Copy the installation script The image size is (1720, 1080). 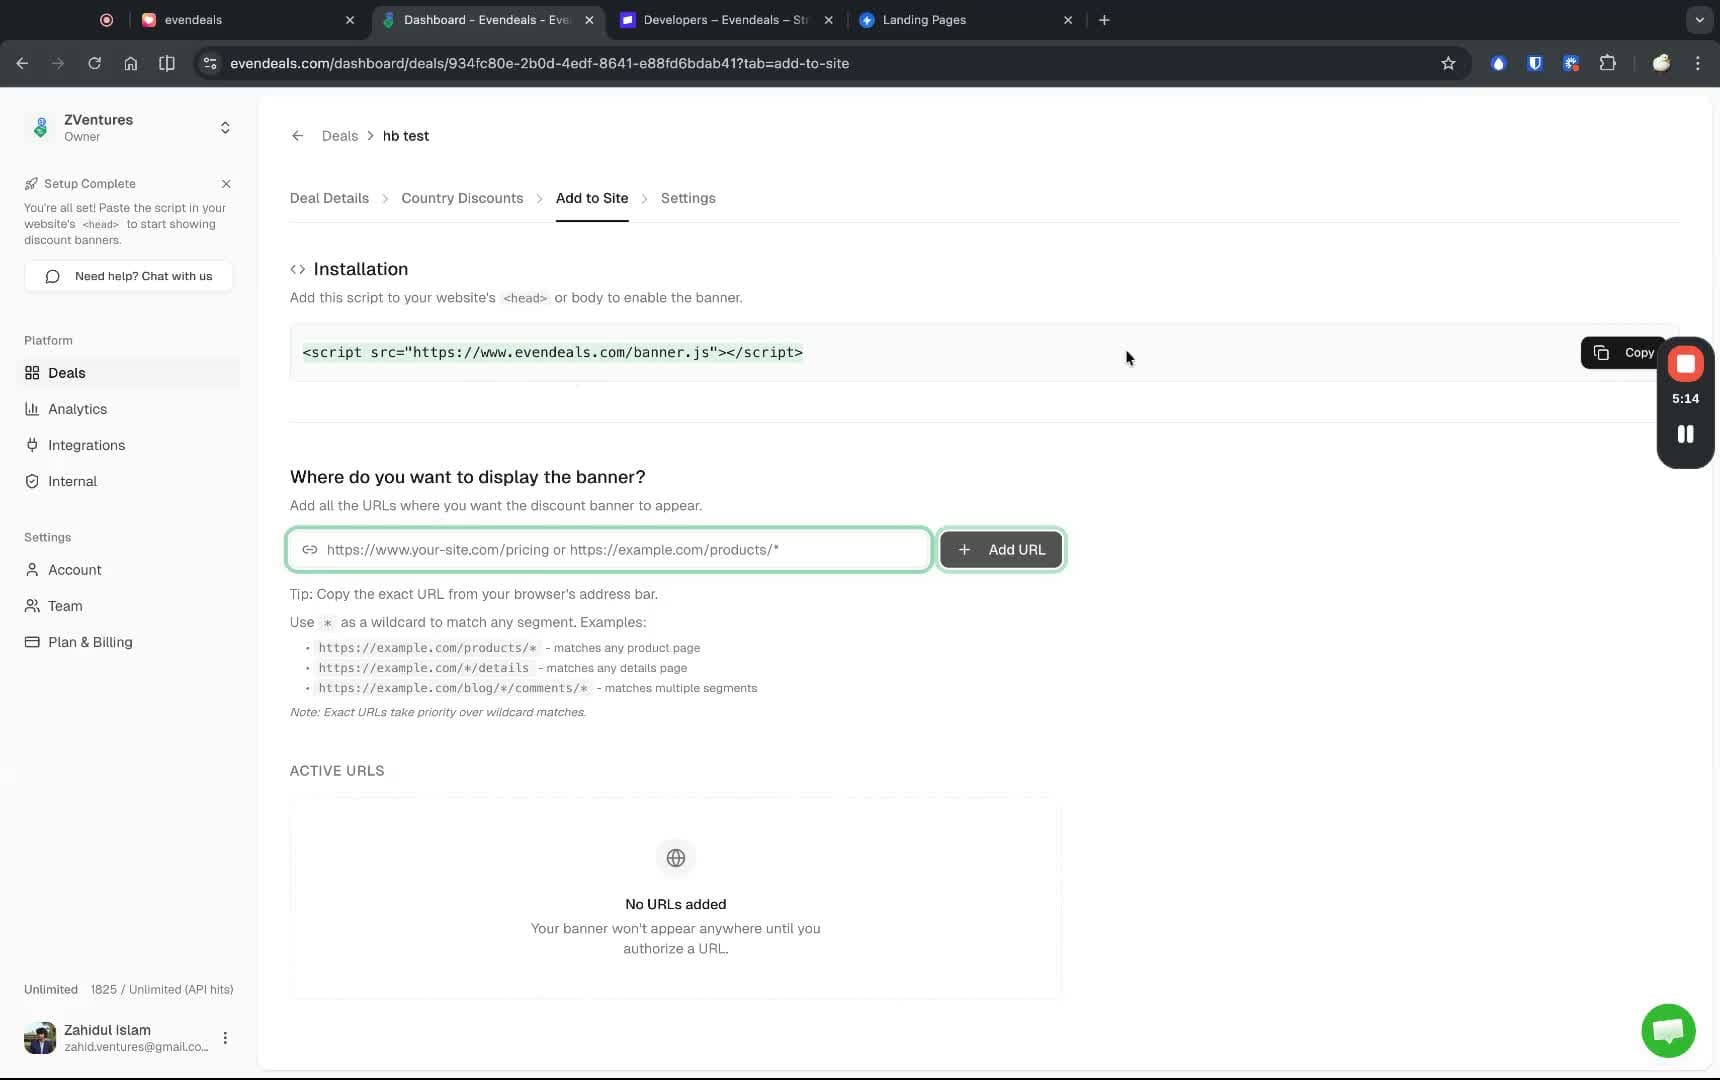click(1622, 353)
